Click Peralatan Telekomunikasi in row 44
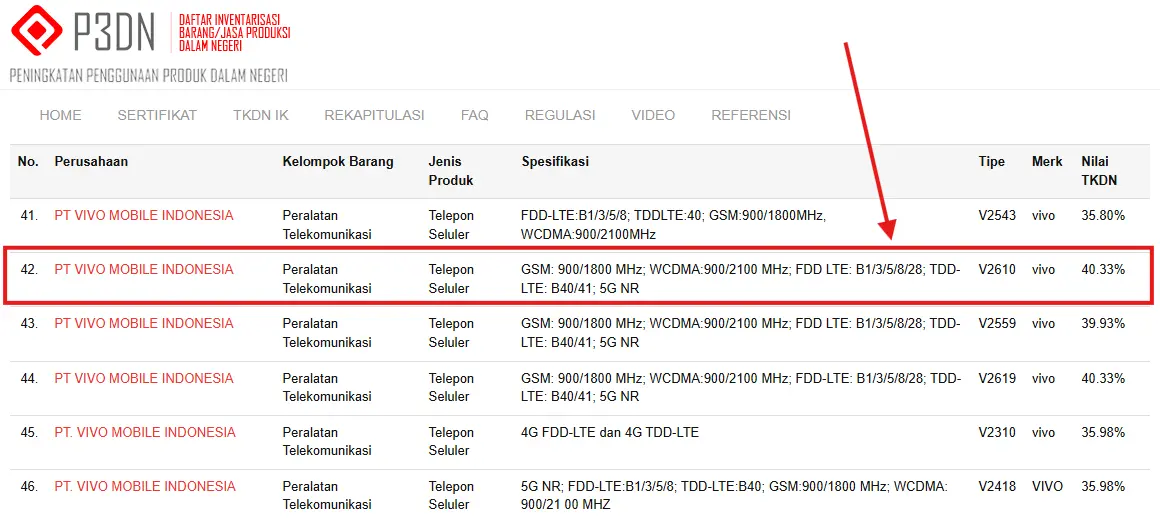 327,387
